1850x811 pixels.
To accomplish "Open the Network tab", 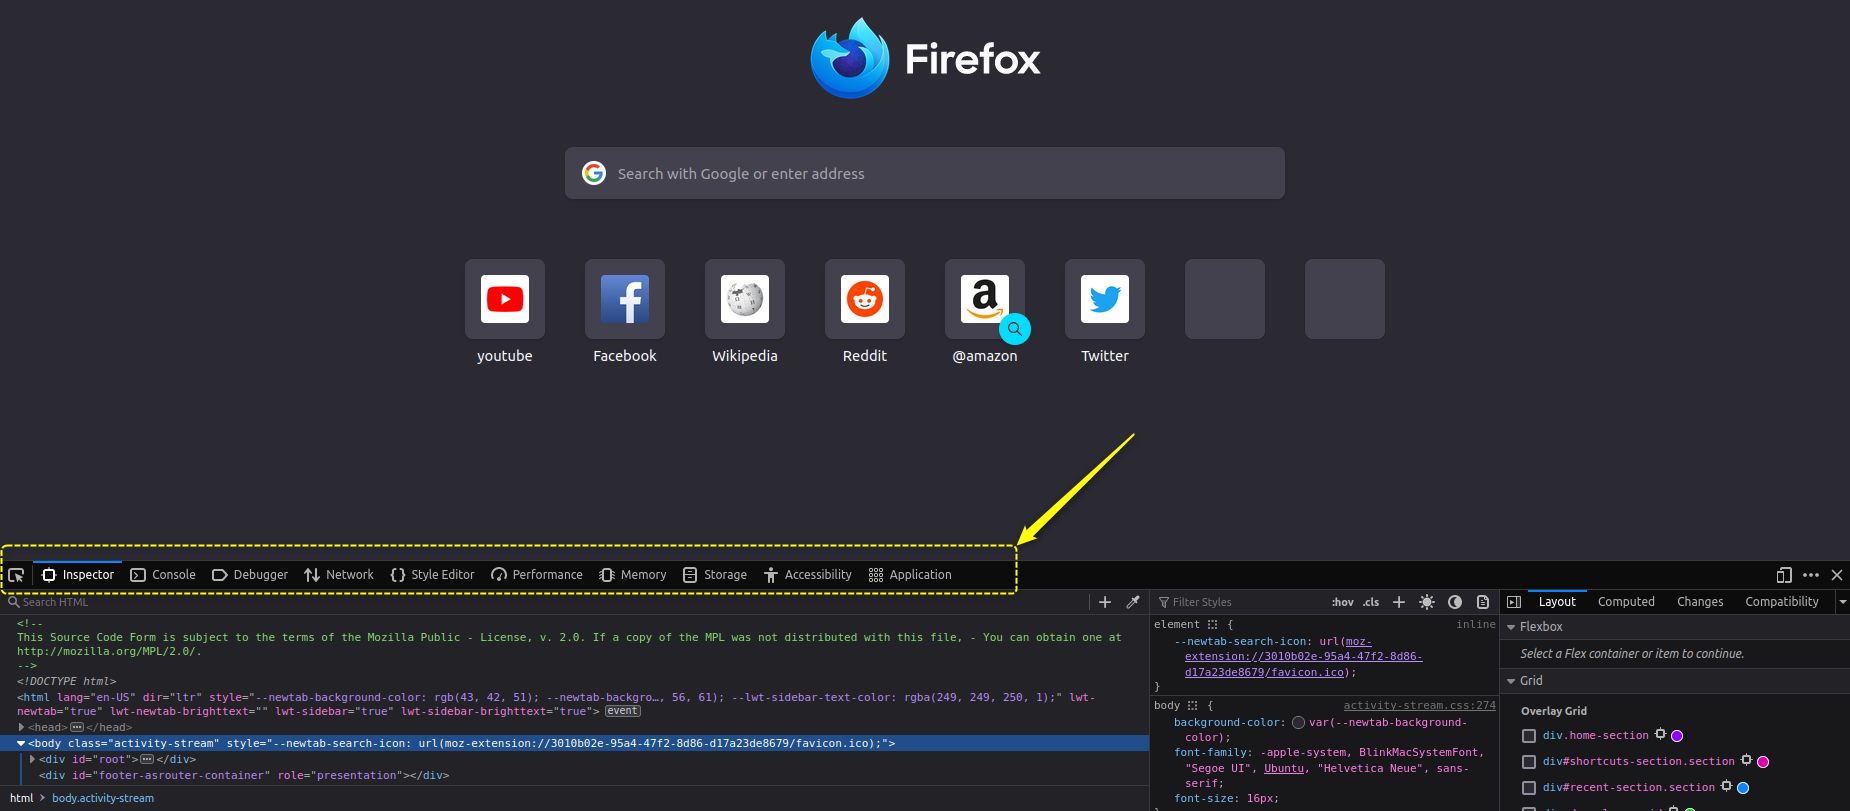I will 339,575.
